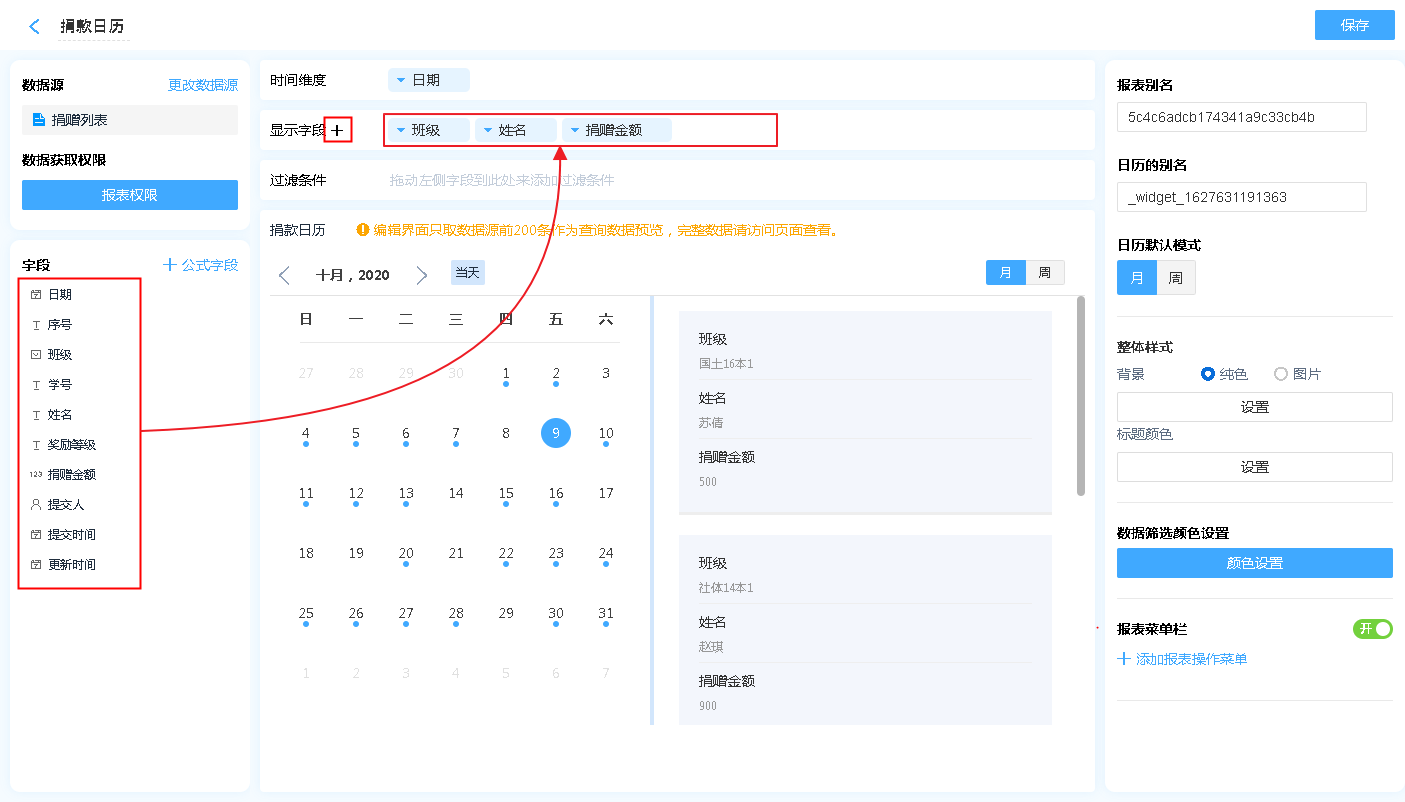Open the 颜色设置 button
This screenshot has width=1405, height=802.
[1254, 563]
